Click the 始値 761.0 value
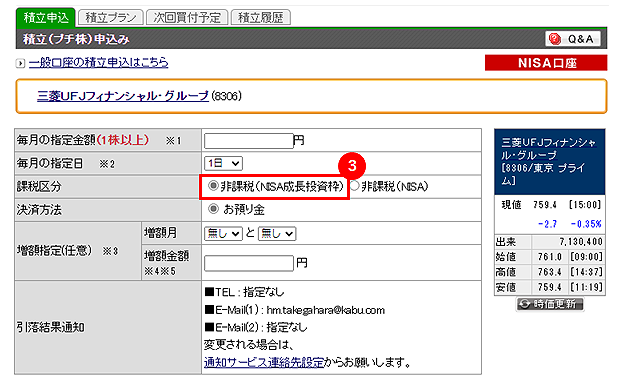 (x=550, y=257)
